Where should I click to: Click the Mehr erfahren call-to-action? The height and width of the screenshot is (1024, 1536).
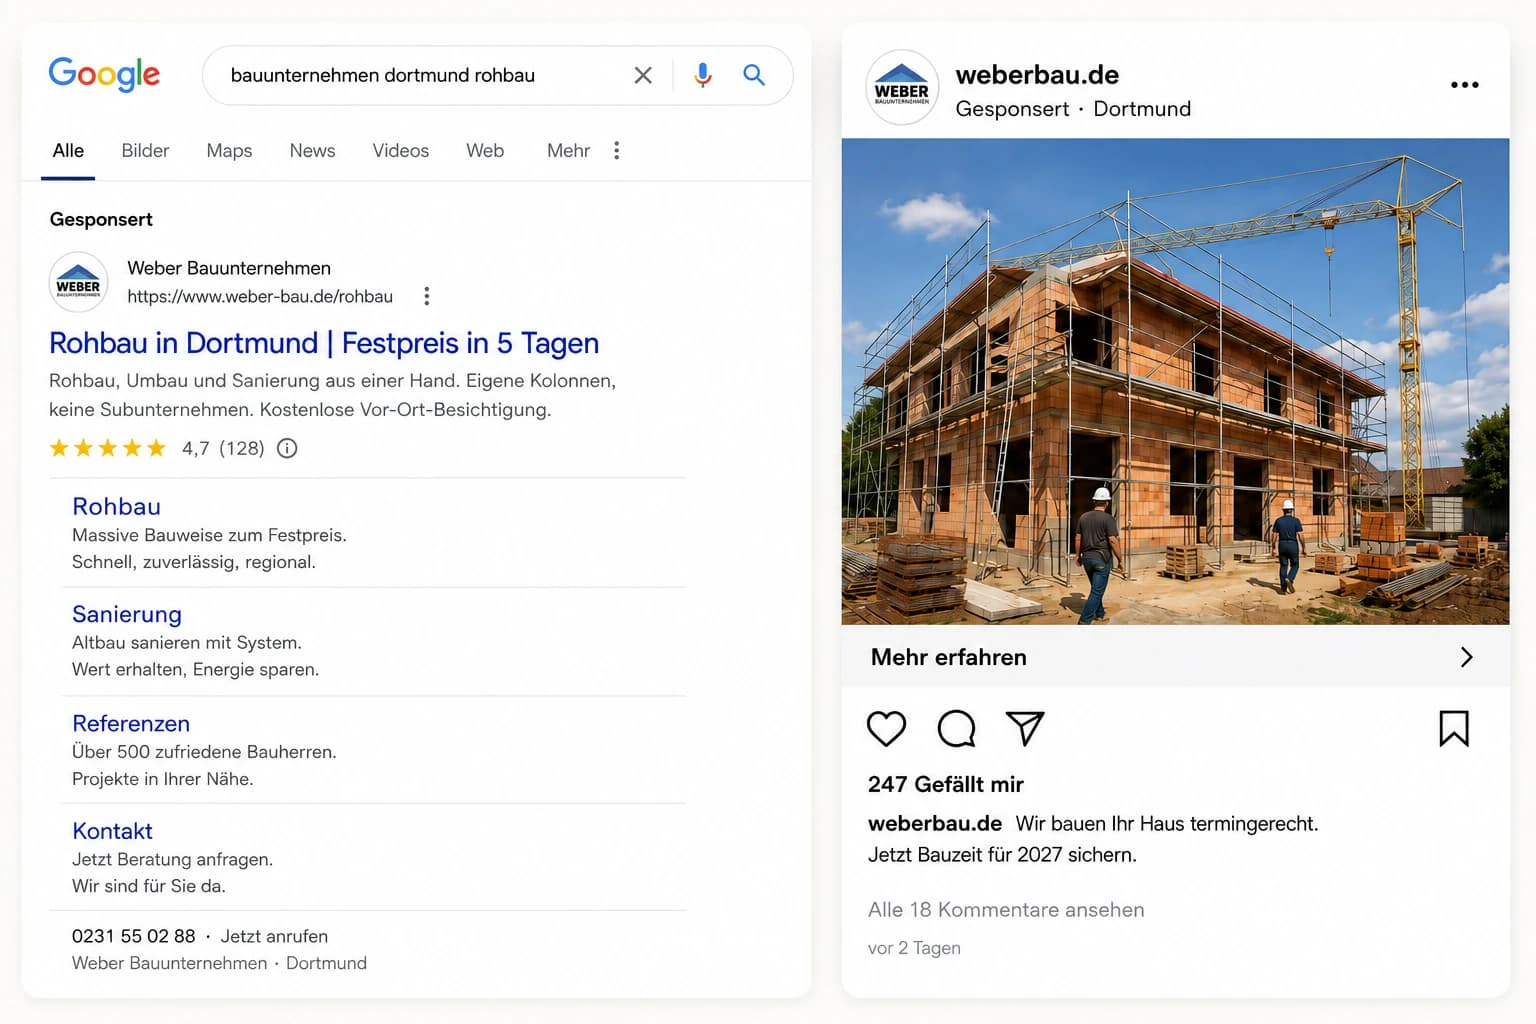pos(949,657)
